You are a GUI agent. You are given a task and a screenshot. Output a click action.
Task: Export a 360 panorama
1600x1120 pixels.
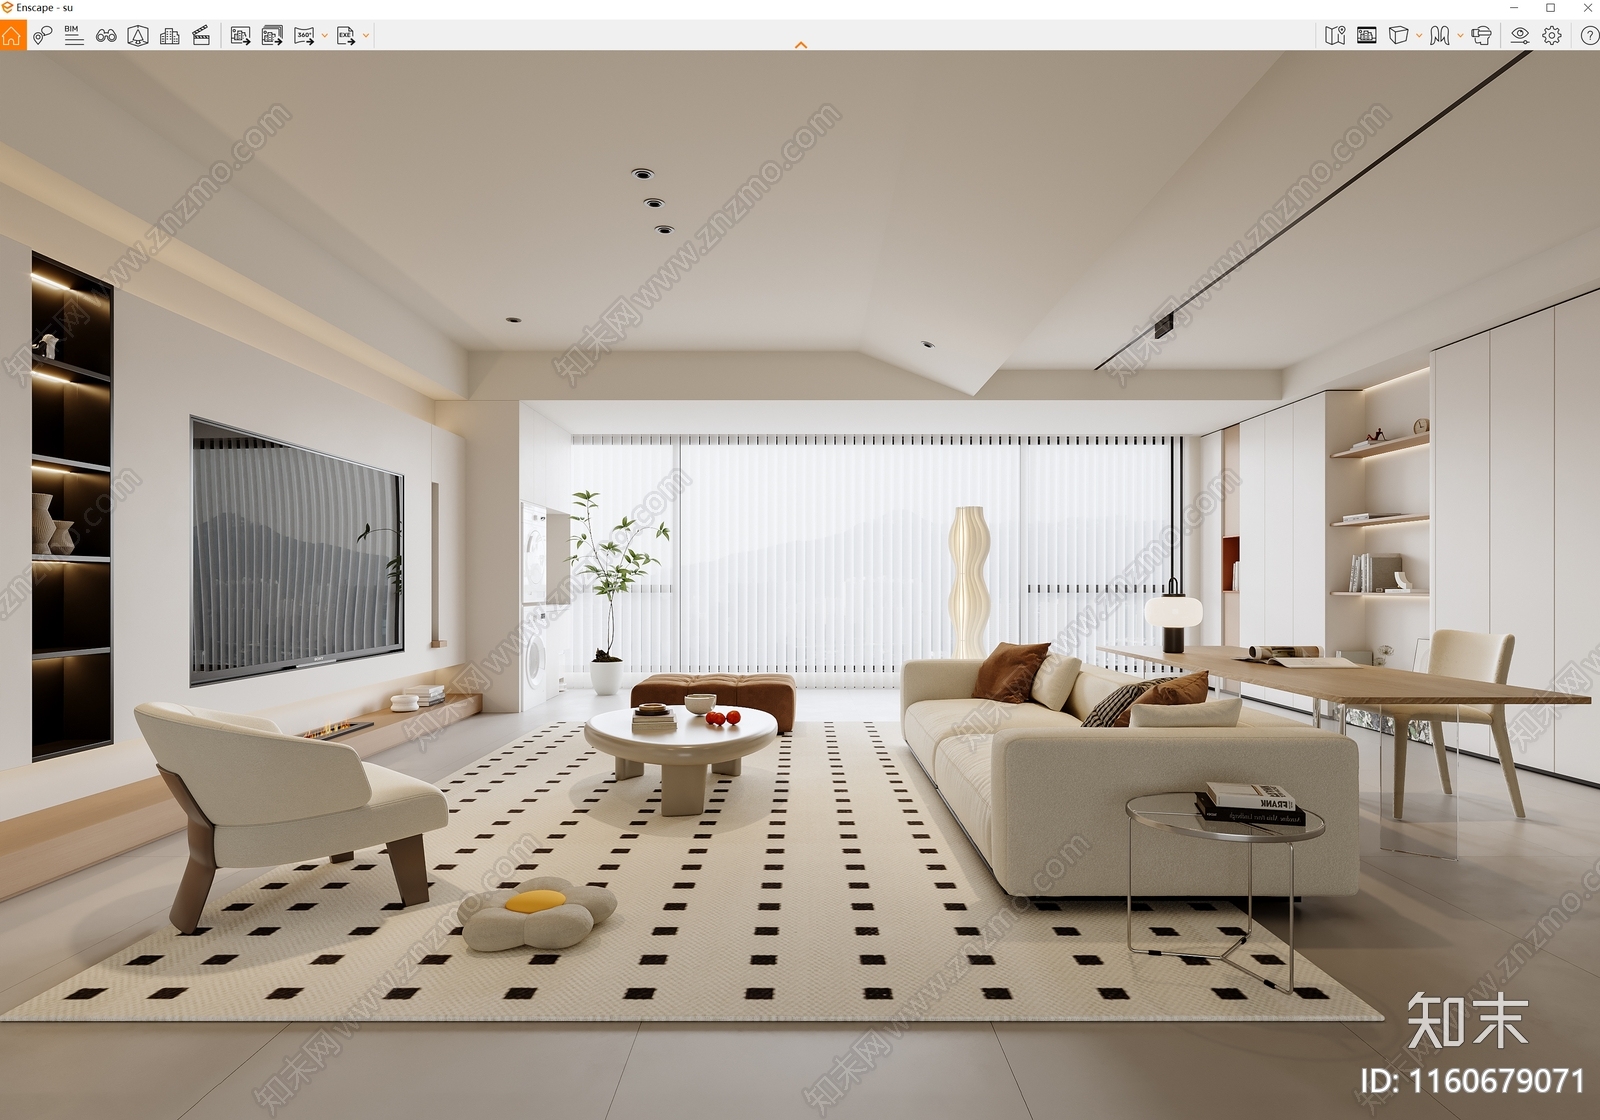point(304,36)
